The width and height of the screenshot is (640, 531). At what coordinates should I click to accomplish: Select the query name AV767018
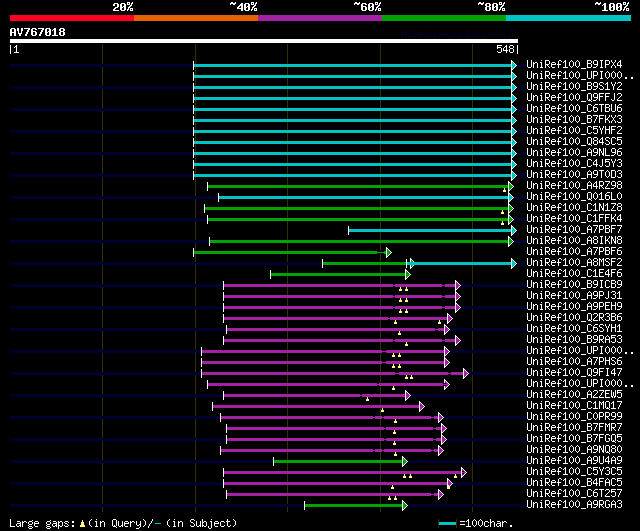38,32
